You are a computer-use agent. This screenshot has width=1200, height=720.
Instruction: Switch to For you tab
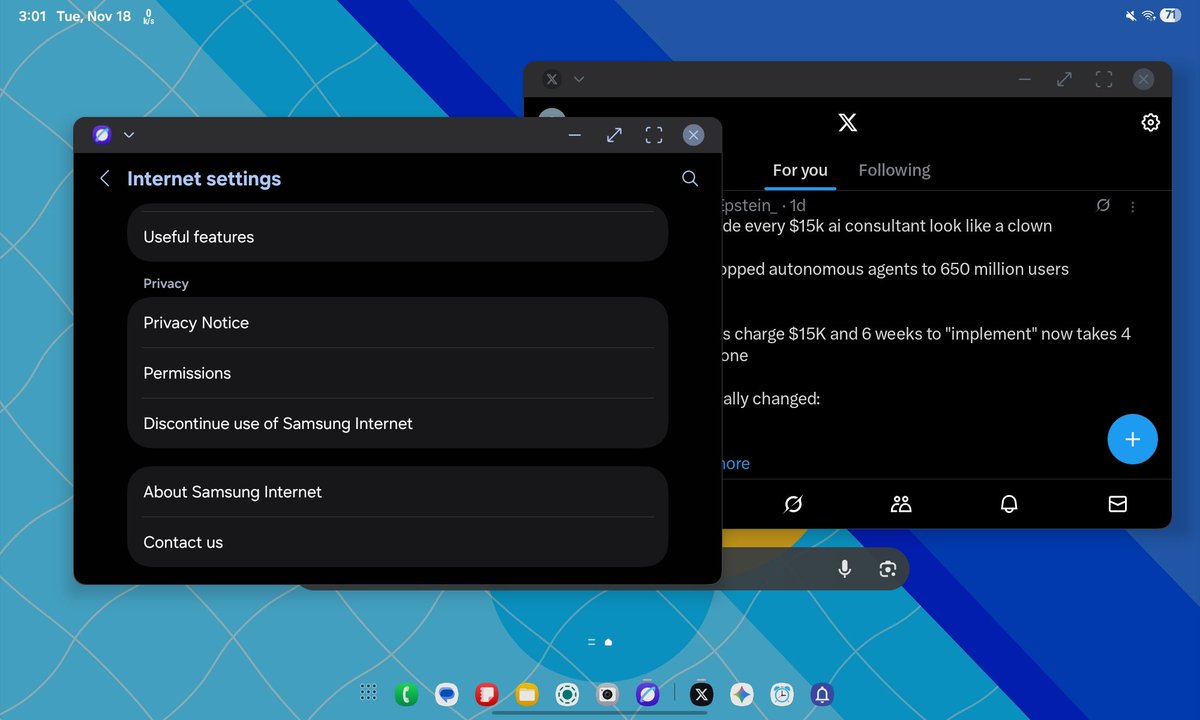click(x=800, y=170)
